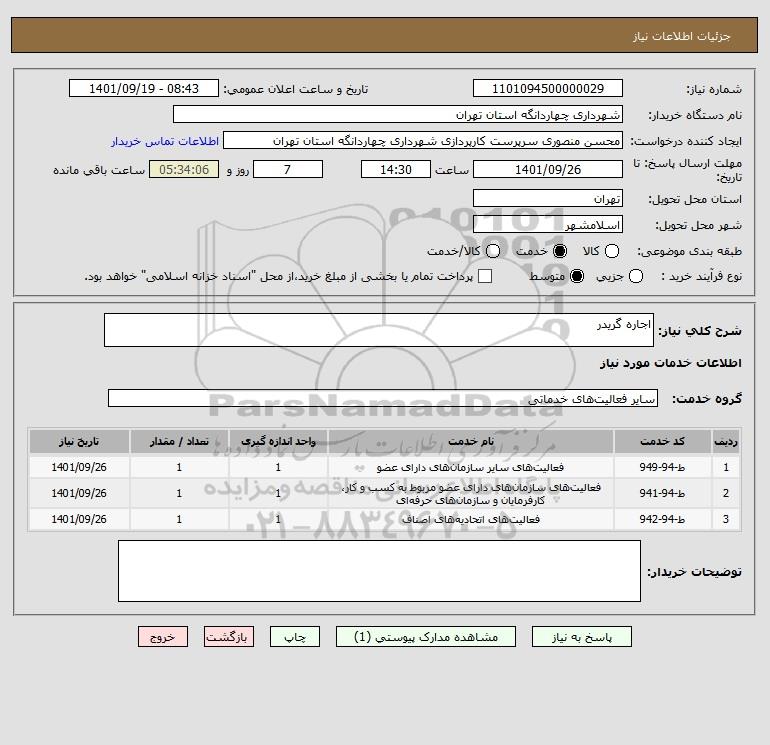Click the need number field 1101094500000029
The image size is (770, 745).
click(x=548, y=89)
